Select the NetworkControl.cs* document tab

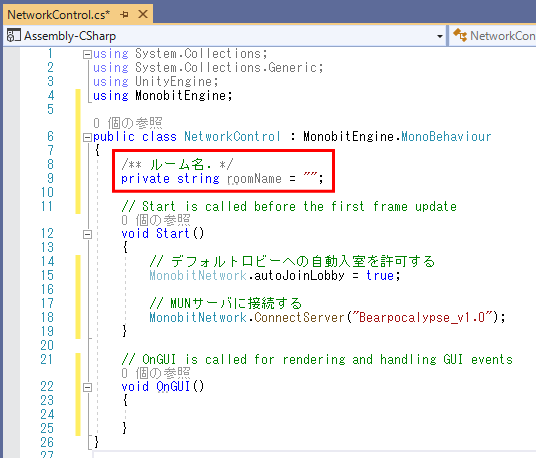click(58, 15)
